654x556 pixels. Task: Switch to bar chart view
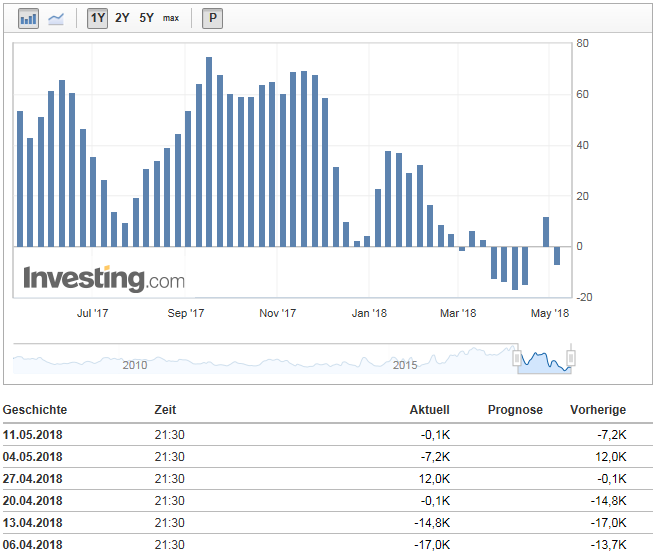point(28,18)
